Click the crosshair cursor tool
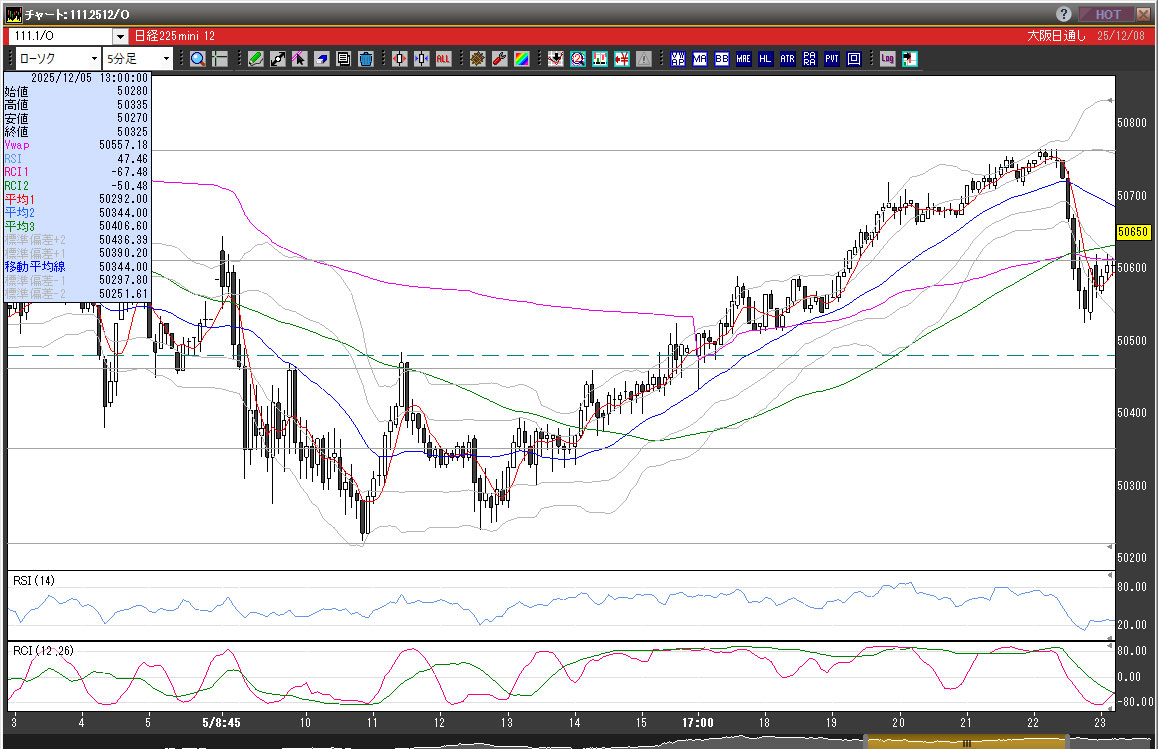 (220, 59)
